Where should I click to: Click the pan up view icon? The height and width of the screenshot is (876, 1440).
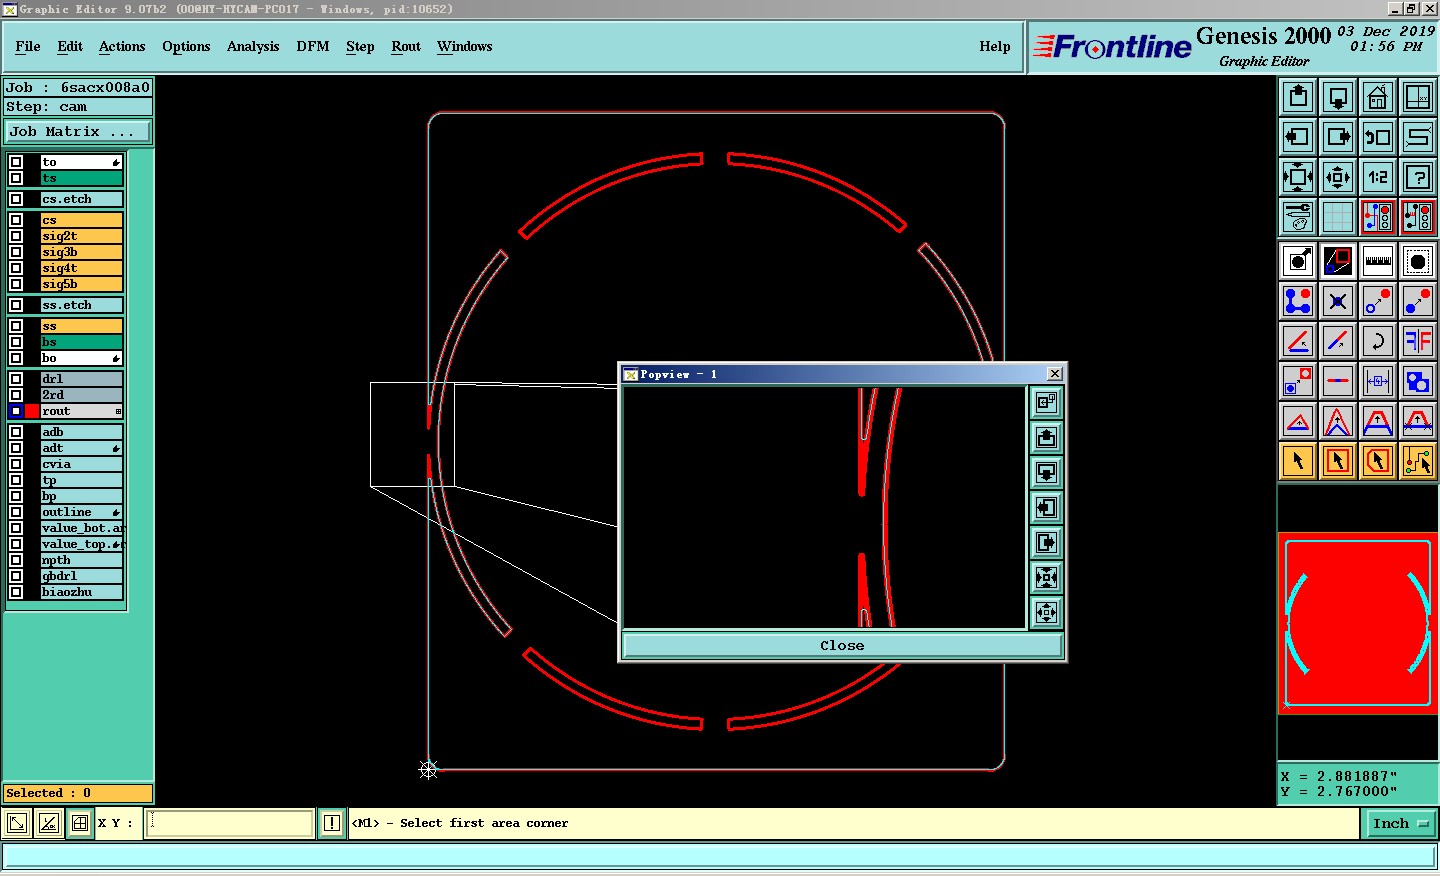click(x=1298, y=97)
